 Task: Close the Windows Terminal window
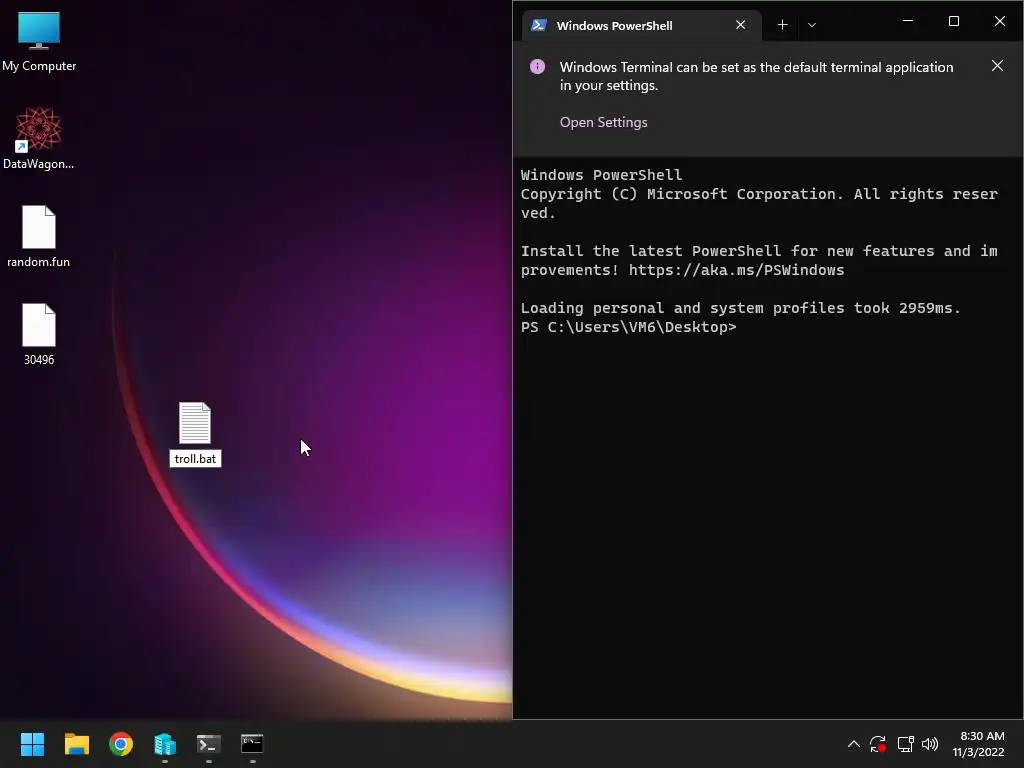[x=1000, y=22]
